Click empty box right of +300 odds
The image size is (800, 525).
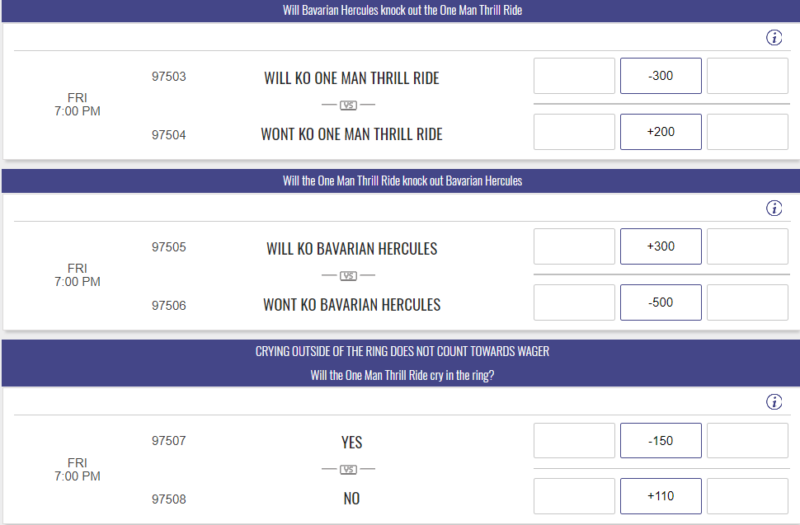point(747,246)
